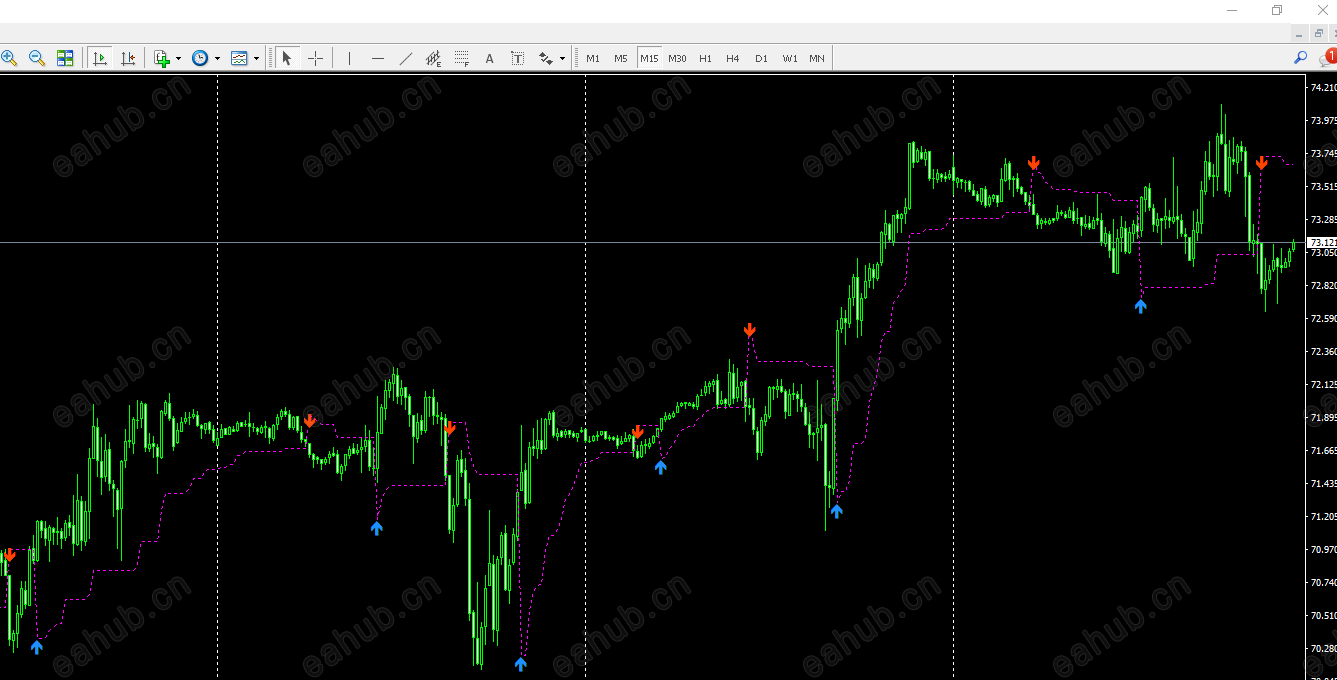
Task: Switch to H4 timeframe
Action: pyautogui.click(x=733, y=58)
